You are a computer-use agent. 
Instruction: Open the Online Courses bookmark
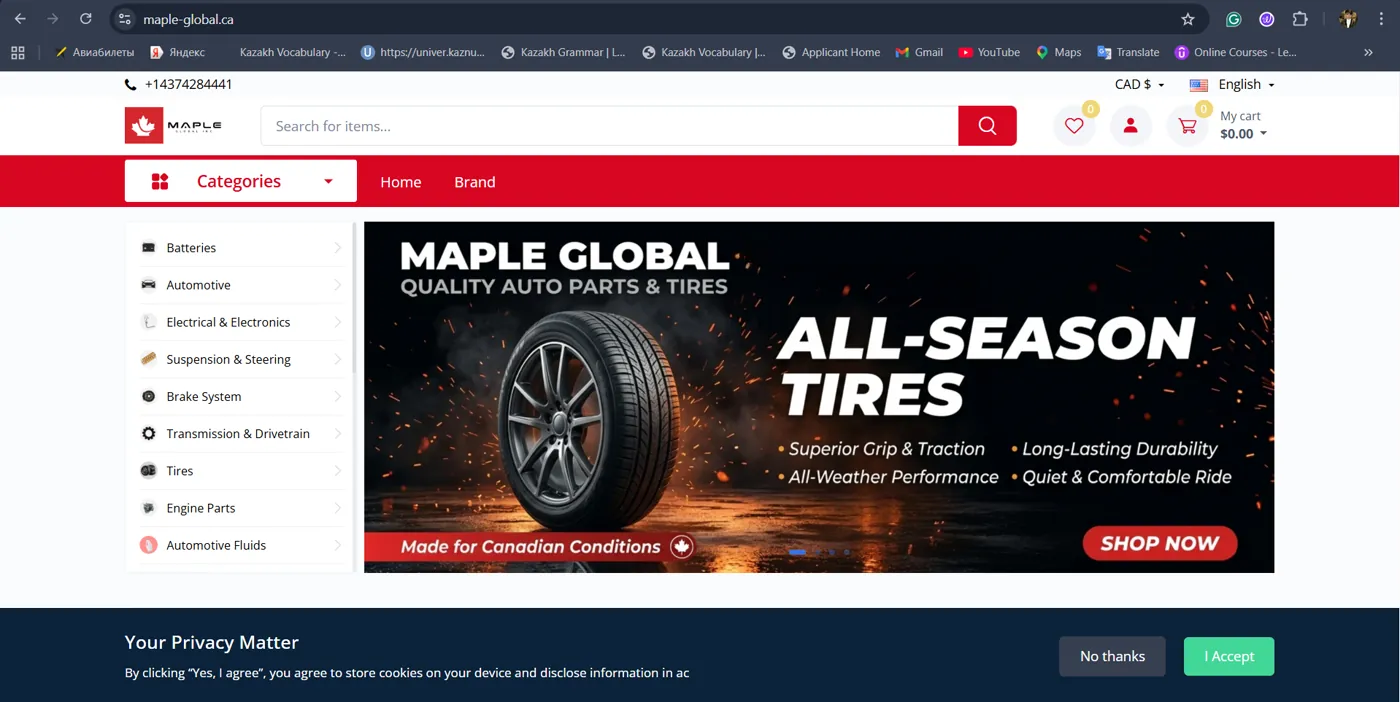coord(1235,52)
